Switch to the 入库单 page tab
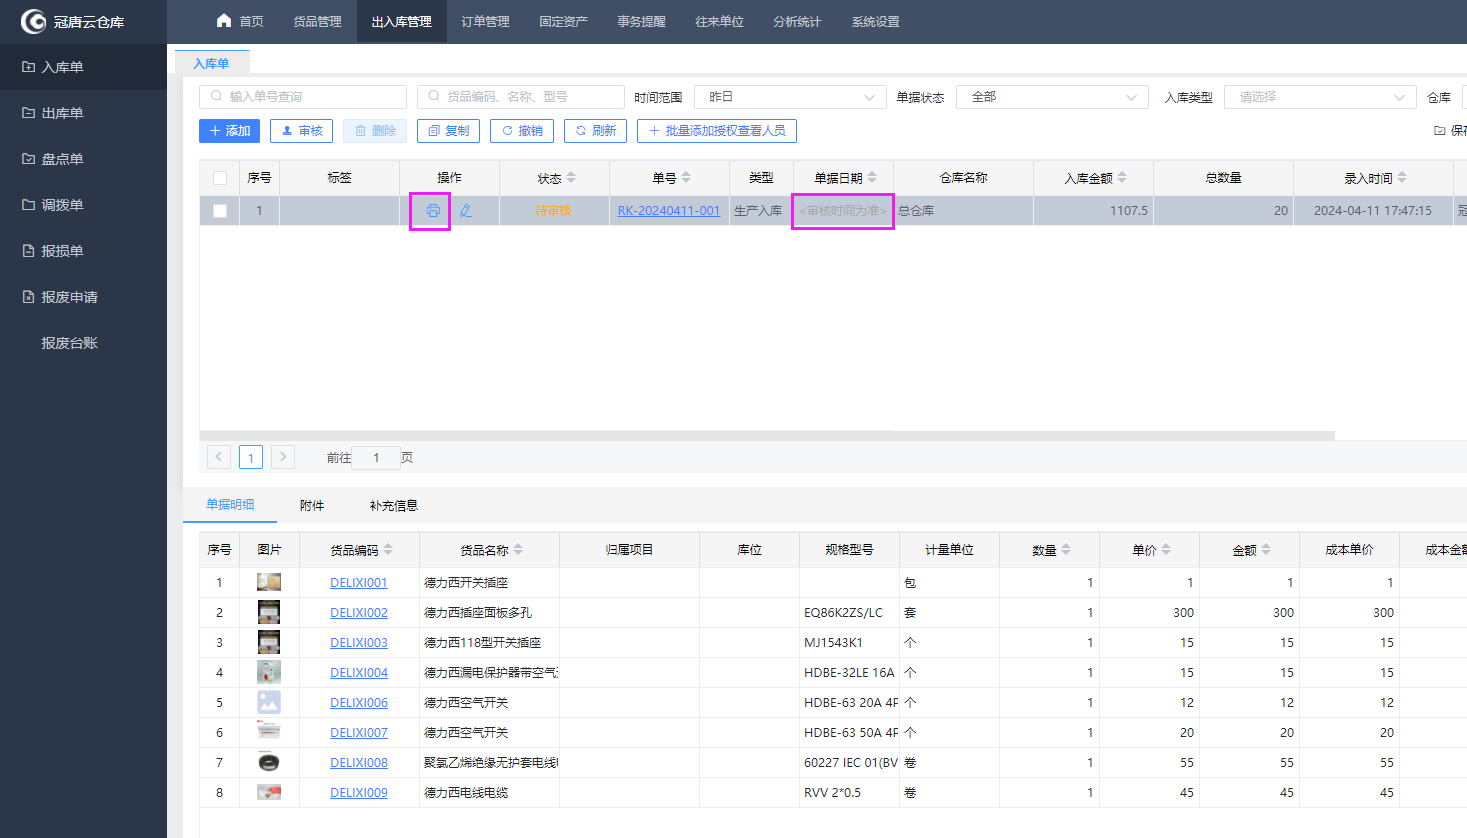The height and width of the screenshot is (838, 1467). point(211,63)
